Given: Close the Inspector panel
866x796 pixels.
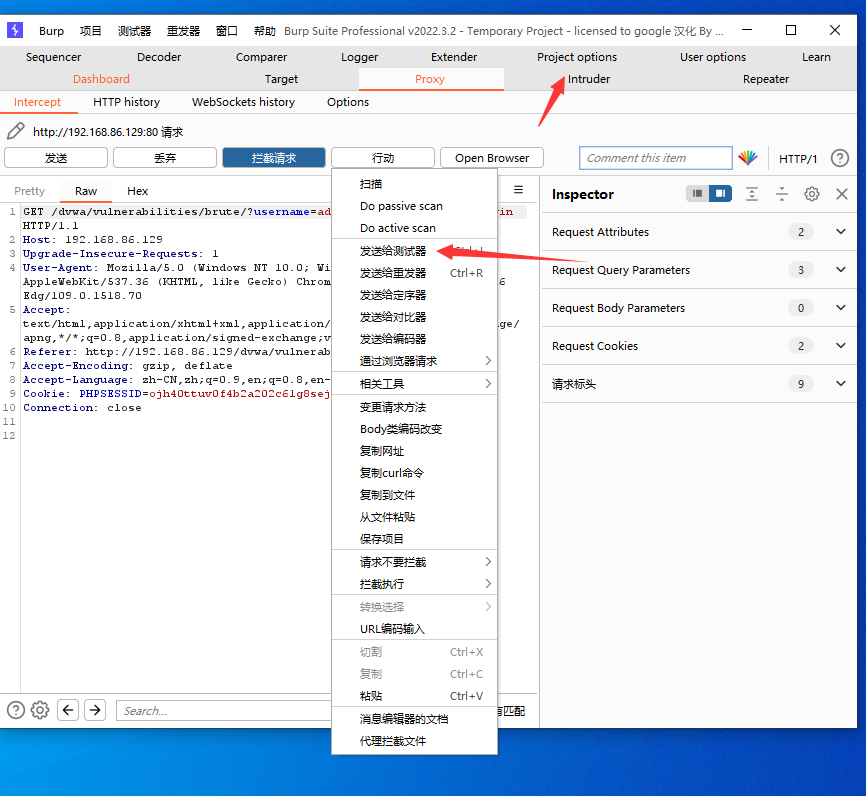Looking at the screenshot, I should coord(842,194).
